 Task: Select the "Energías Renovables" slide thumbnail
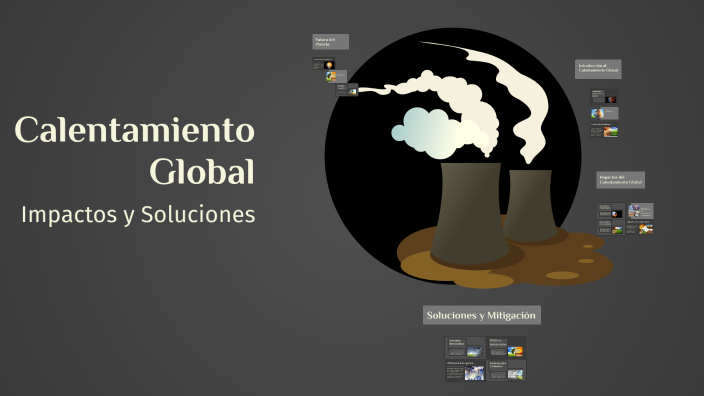point(465,348)
